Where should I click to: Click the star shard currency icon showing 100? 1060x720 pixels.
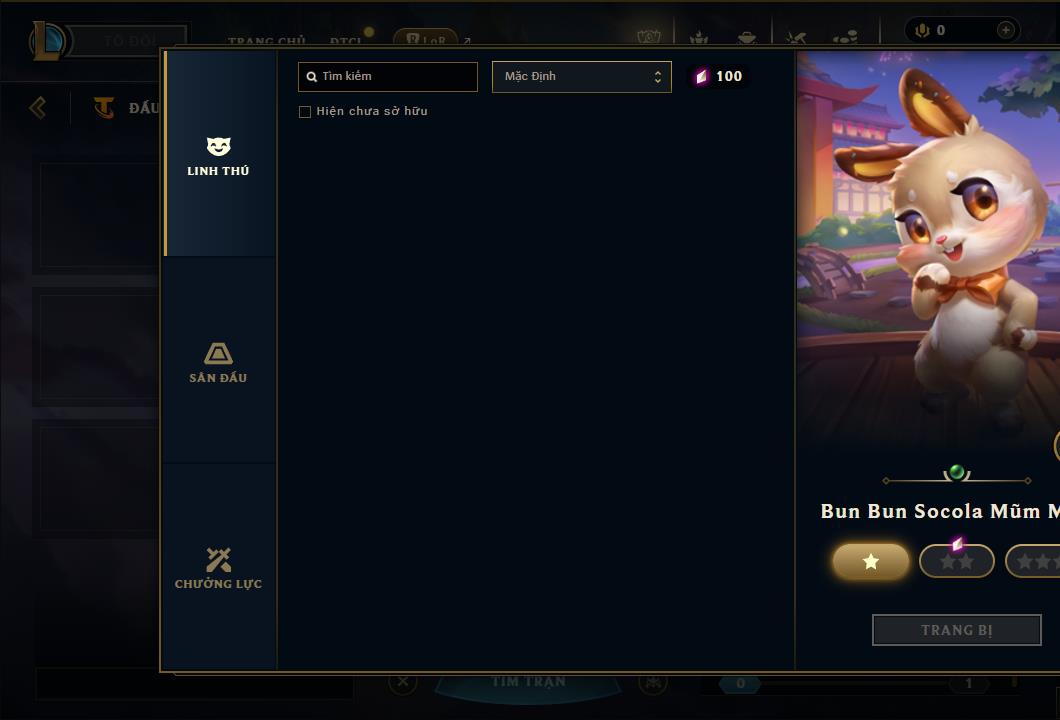[702, 76]
